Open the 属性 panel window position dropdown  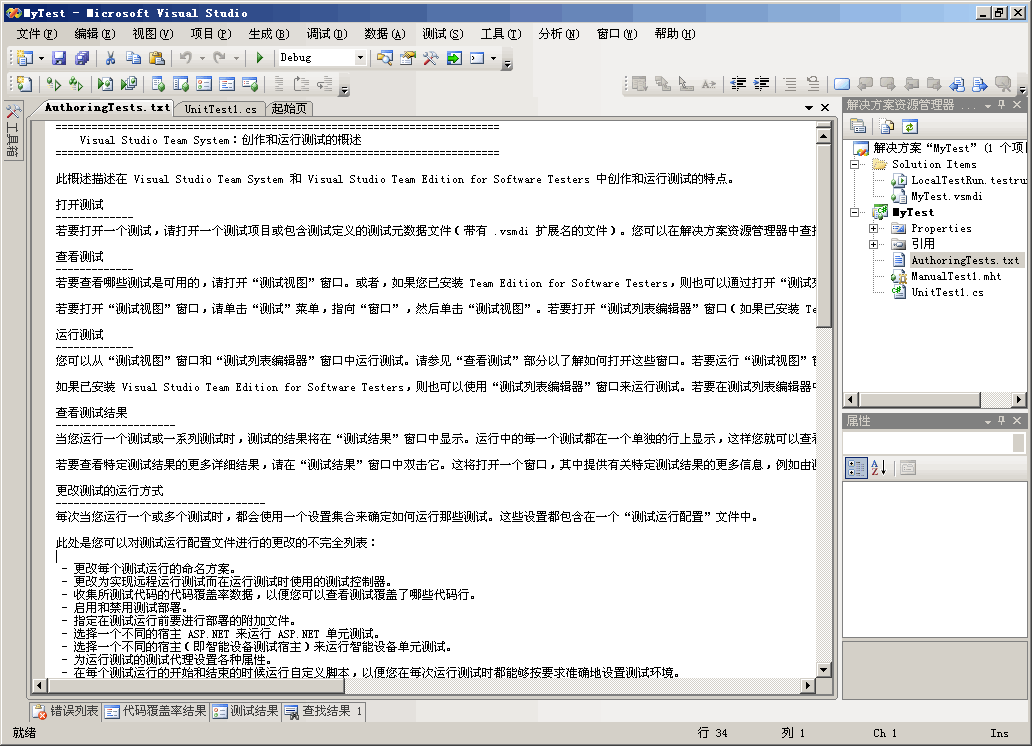[988, 421]
